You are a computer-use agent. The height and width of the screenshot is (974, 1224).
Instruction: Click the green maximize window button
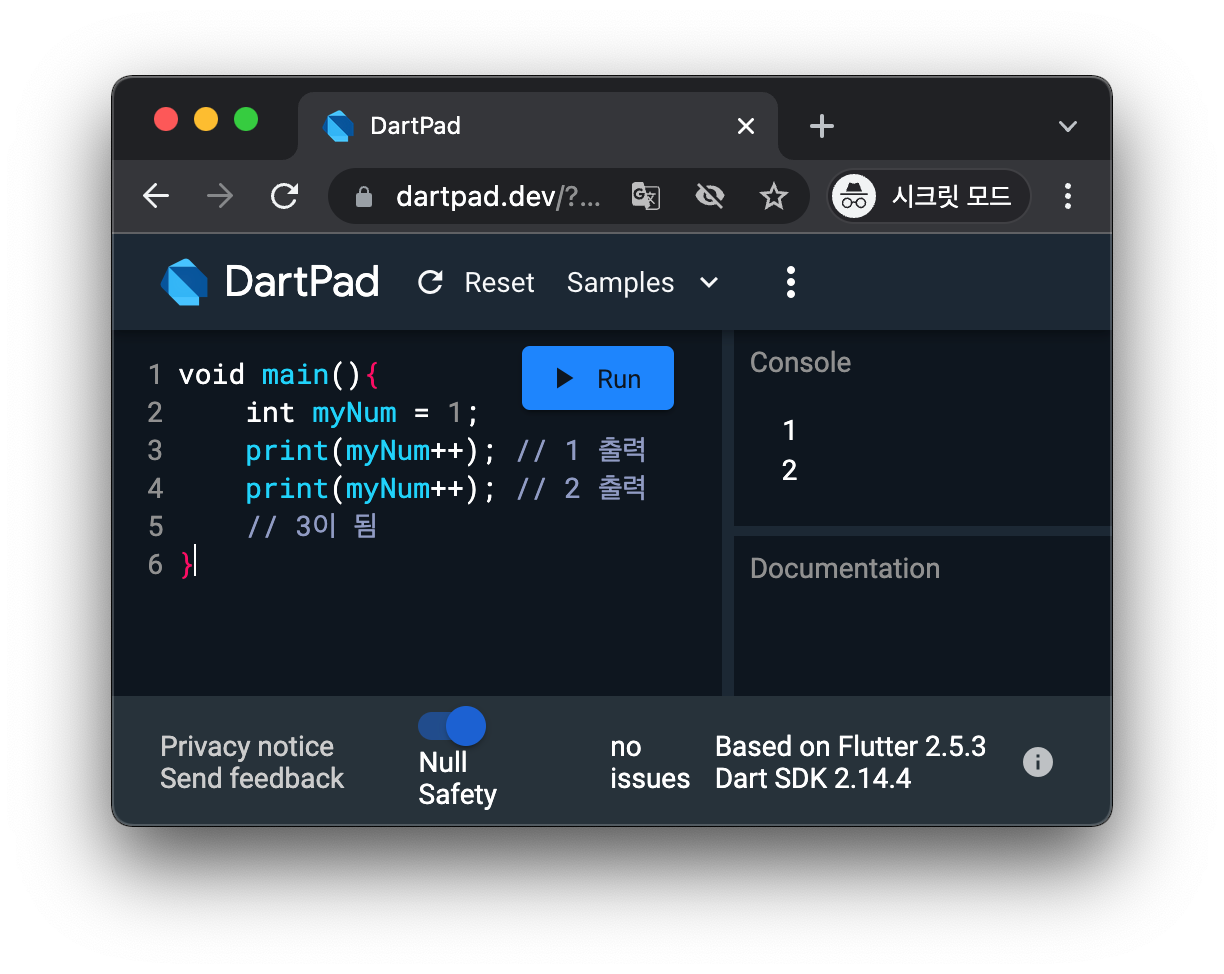point(246,119)
